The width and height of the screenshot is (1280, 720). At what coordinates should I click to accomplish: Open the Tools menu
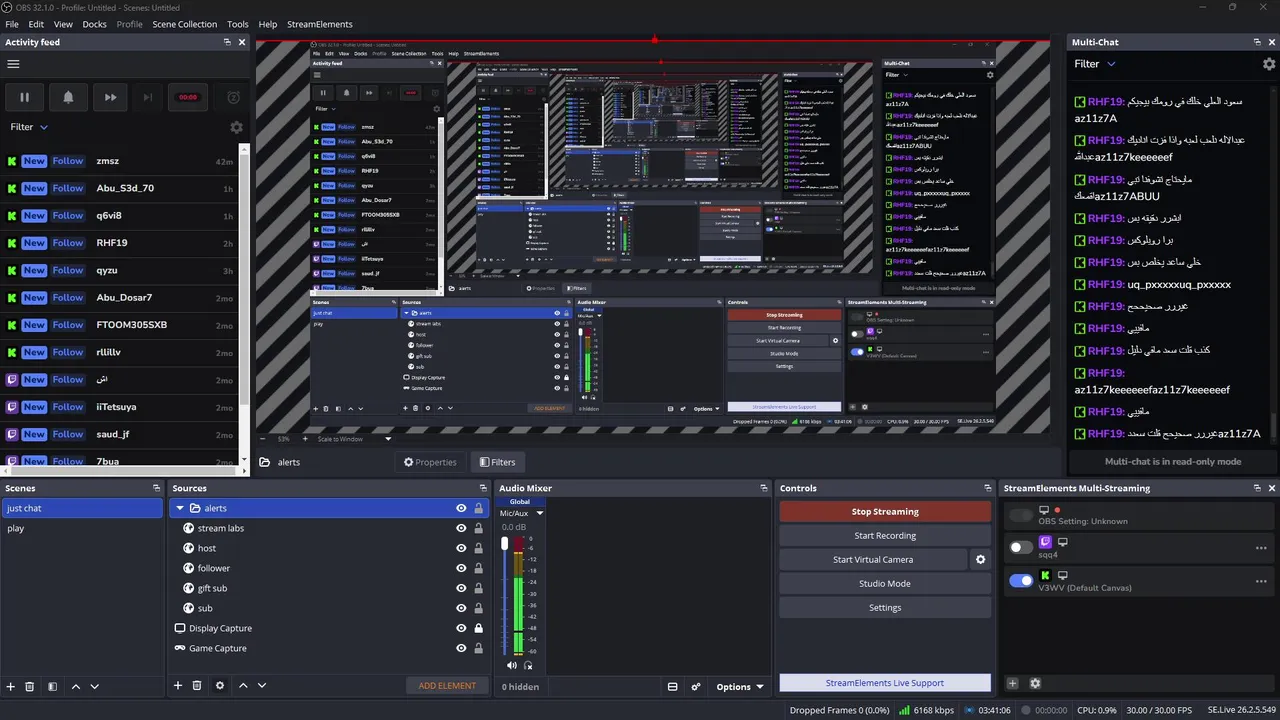click(x=238, y=24)
